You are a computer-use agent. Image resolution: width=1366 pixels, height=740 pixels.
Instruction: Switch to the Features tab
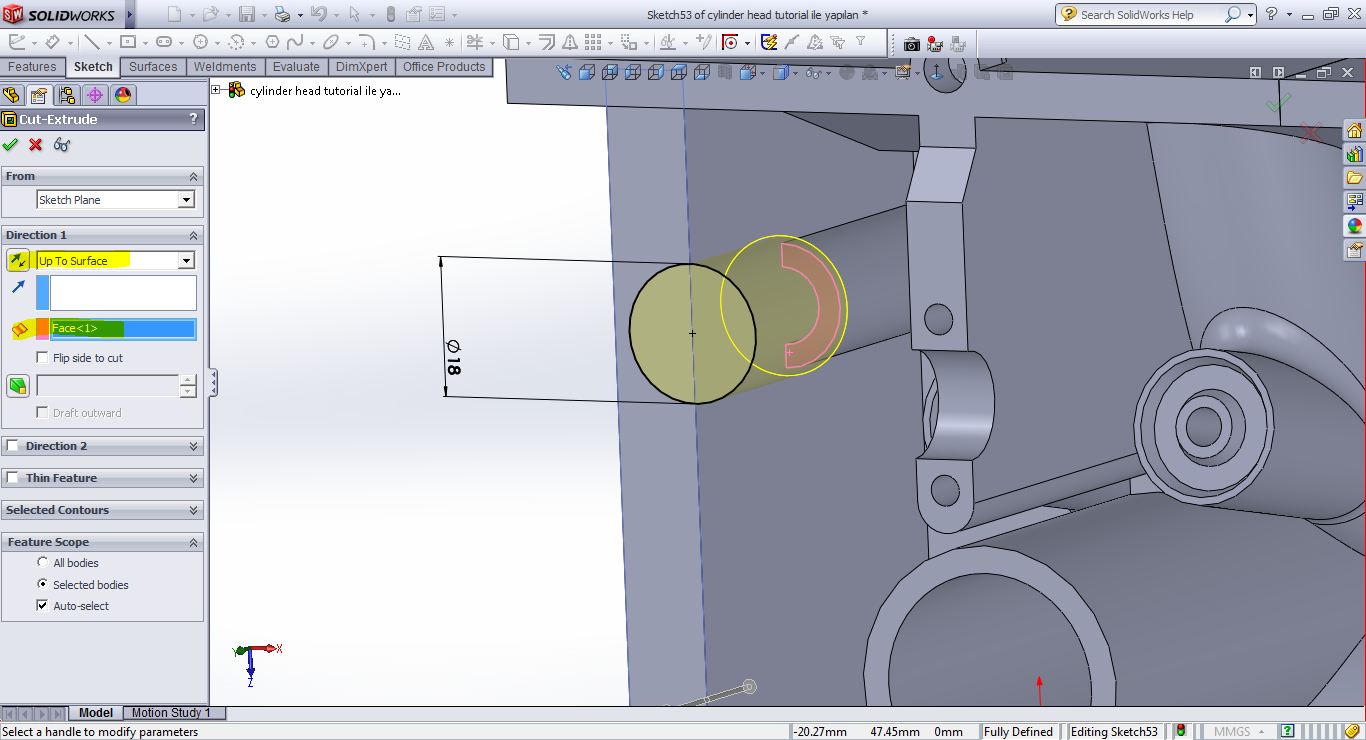[x=32, y=67]
